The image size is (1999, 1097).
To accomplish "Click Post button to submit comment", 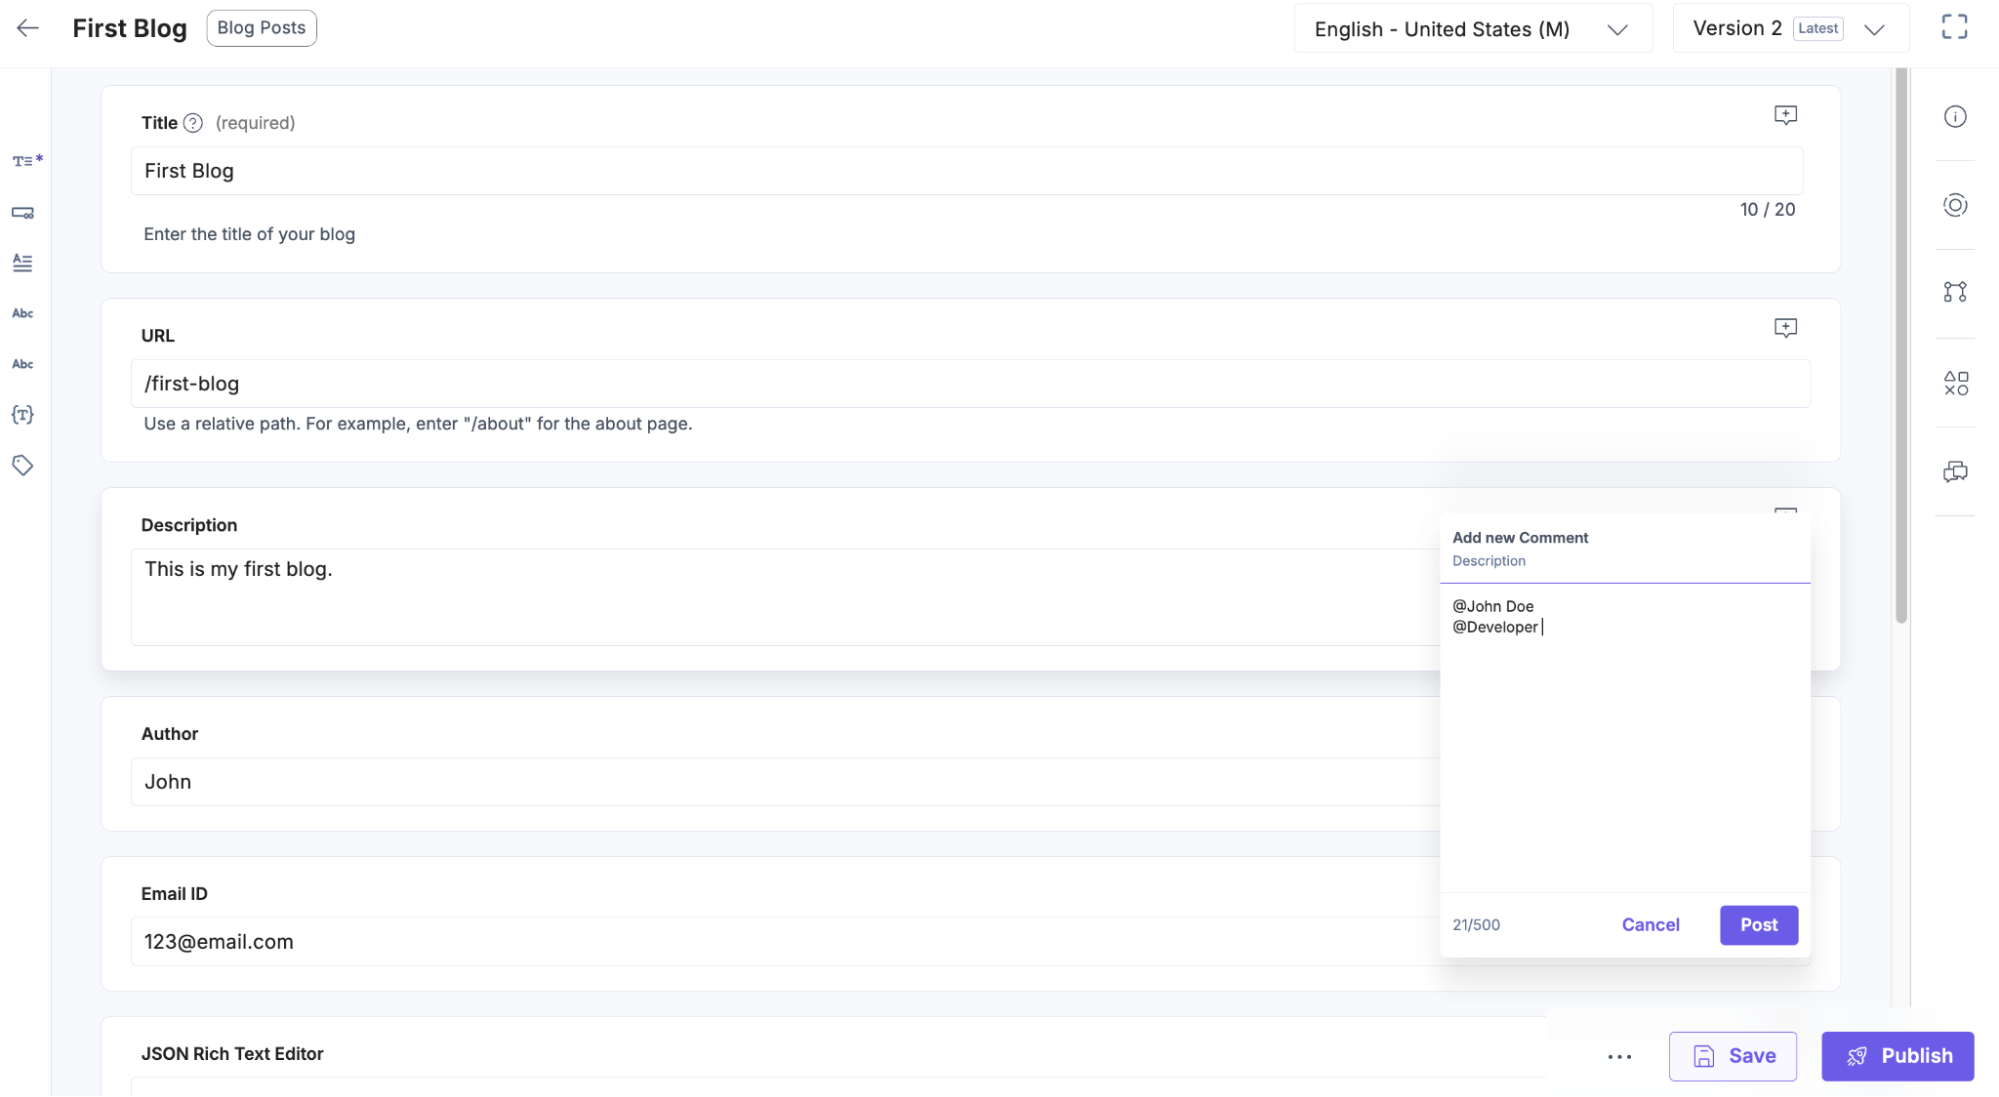I will coord(1759,924).
